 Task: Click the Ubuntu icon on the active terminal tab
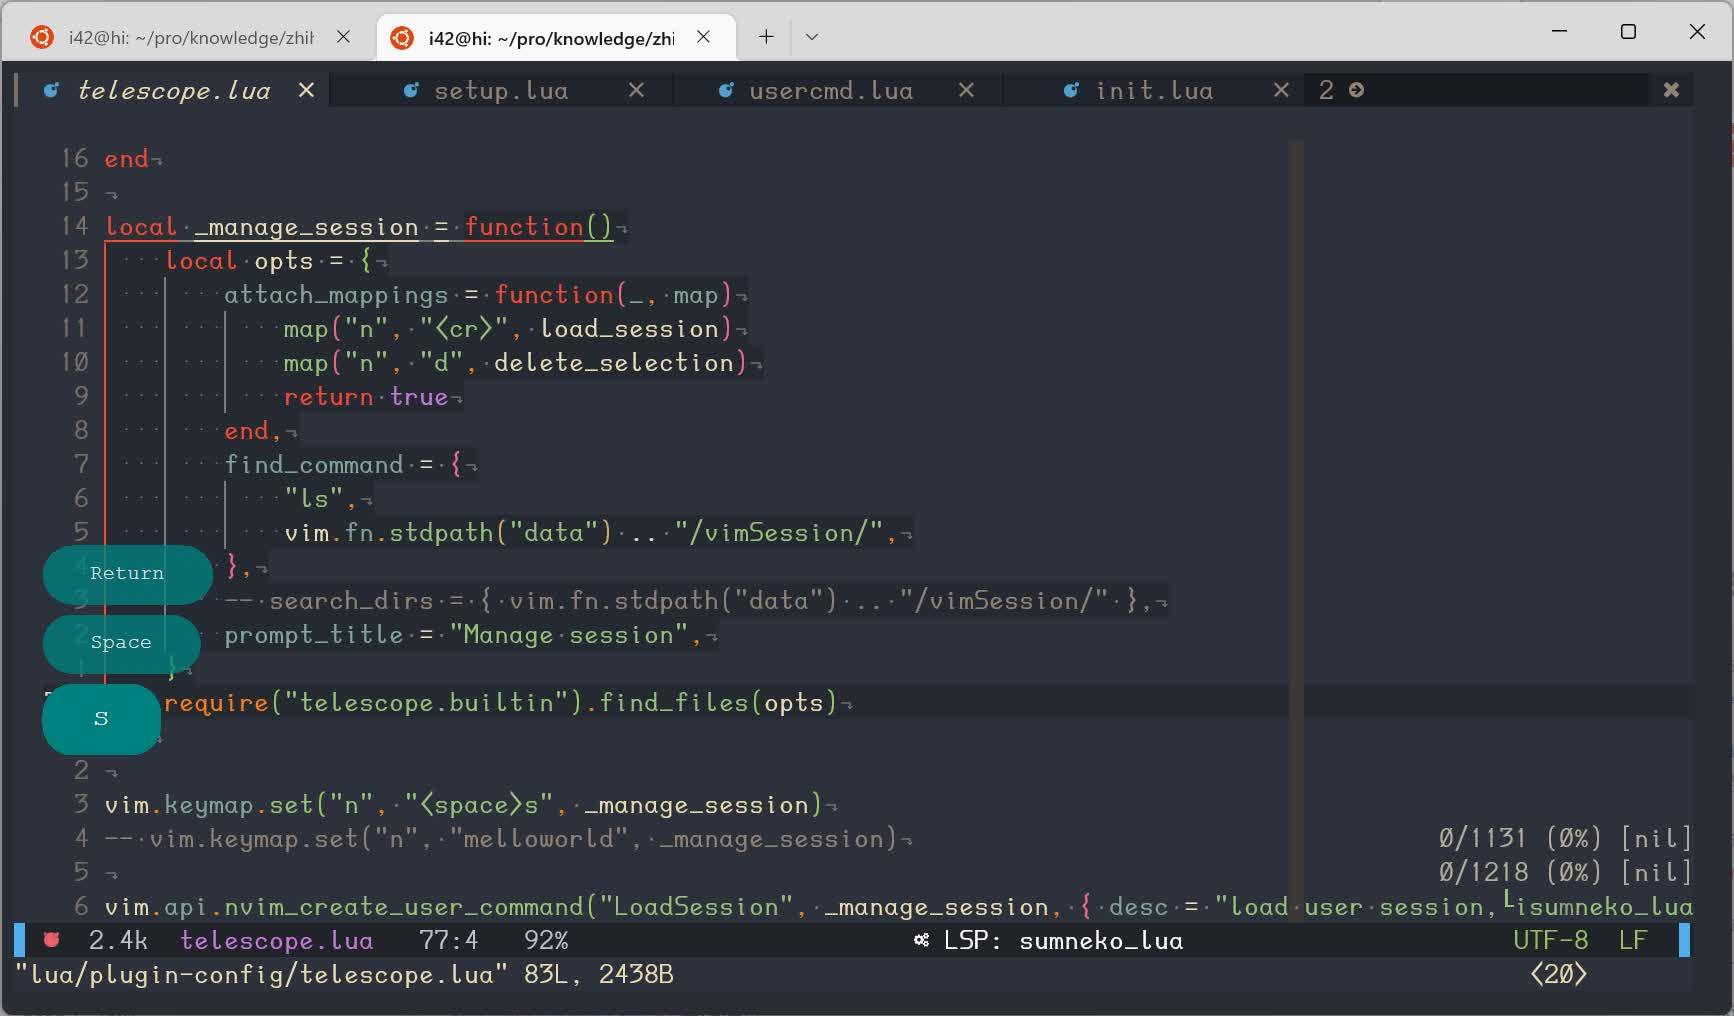click(x=403, y=36)
